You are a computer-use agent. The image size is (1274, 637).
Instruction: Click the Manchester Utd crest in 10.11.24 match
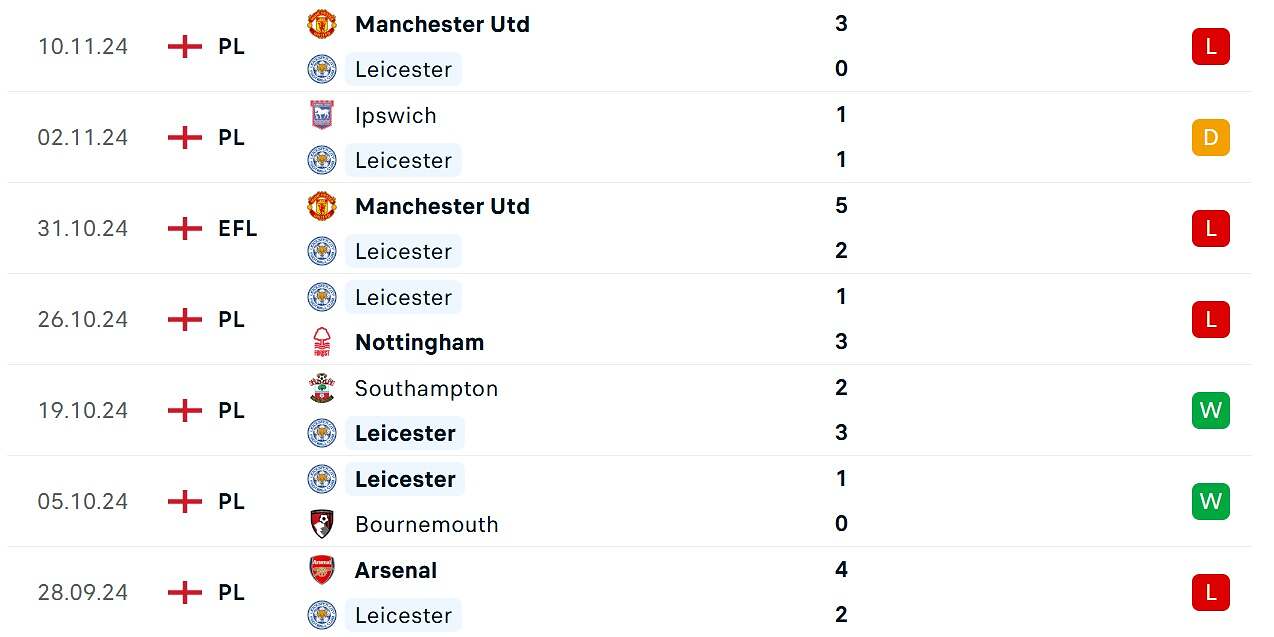click(322, 24)
